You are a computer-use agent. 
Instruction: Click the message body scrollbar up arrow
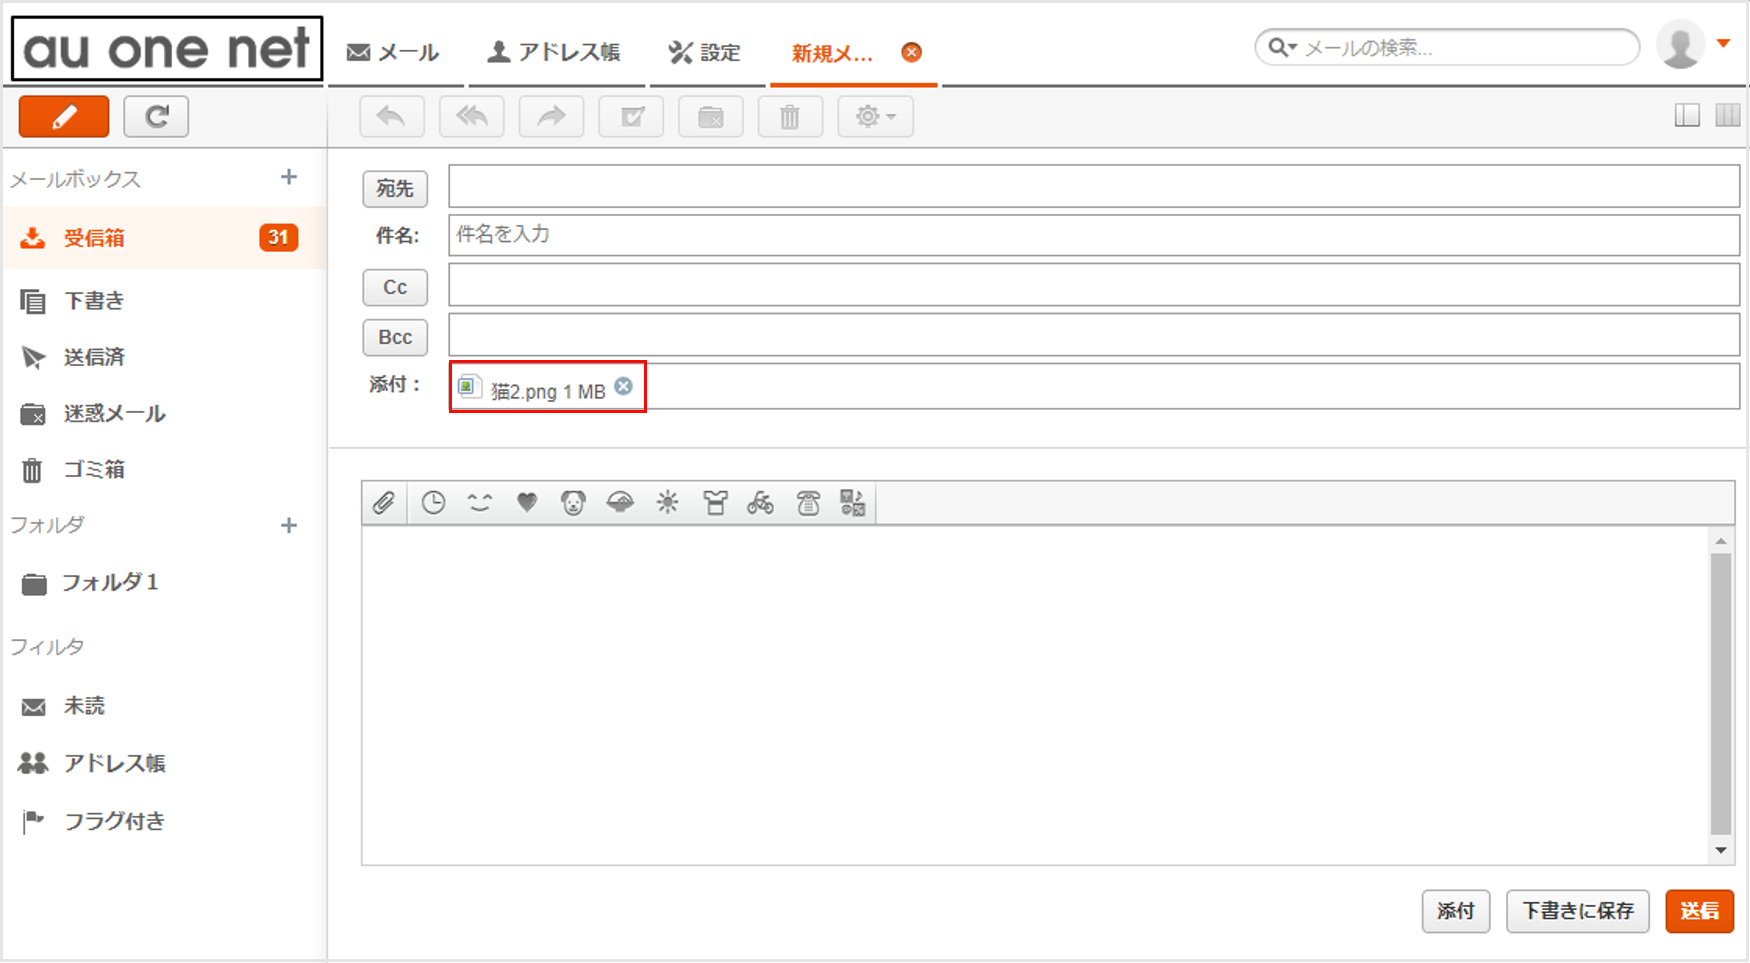1721,541
